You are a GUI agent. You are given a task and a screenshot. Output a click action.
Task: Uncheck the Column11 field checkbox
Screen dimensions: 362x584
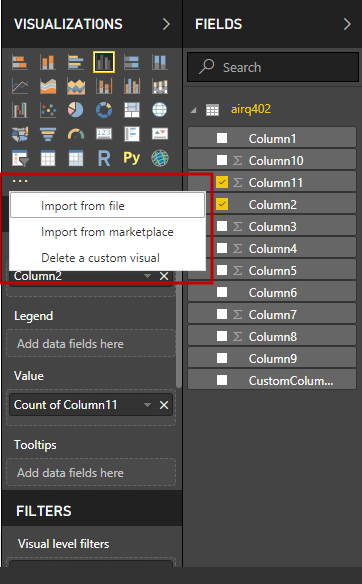(x=222, y=182)
